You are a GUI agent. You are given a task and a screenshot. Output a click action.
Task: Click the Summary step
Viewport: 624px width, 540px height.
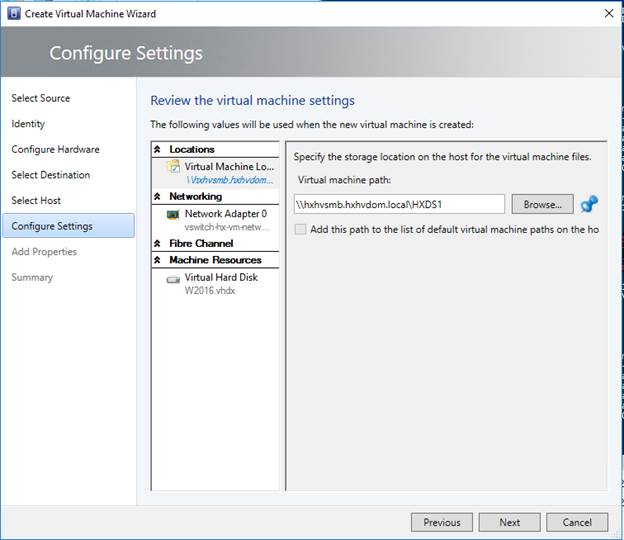32,277
